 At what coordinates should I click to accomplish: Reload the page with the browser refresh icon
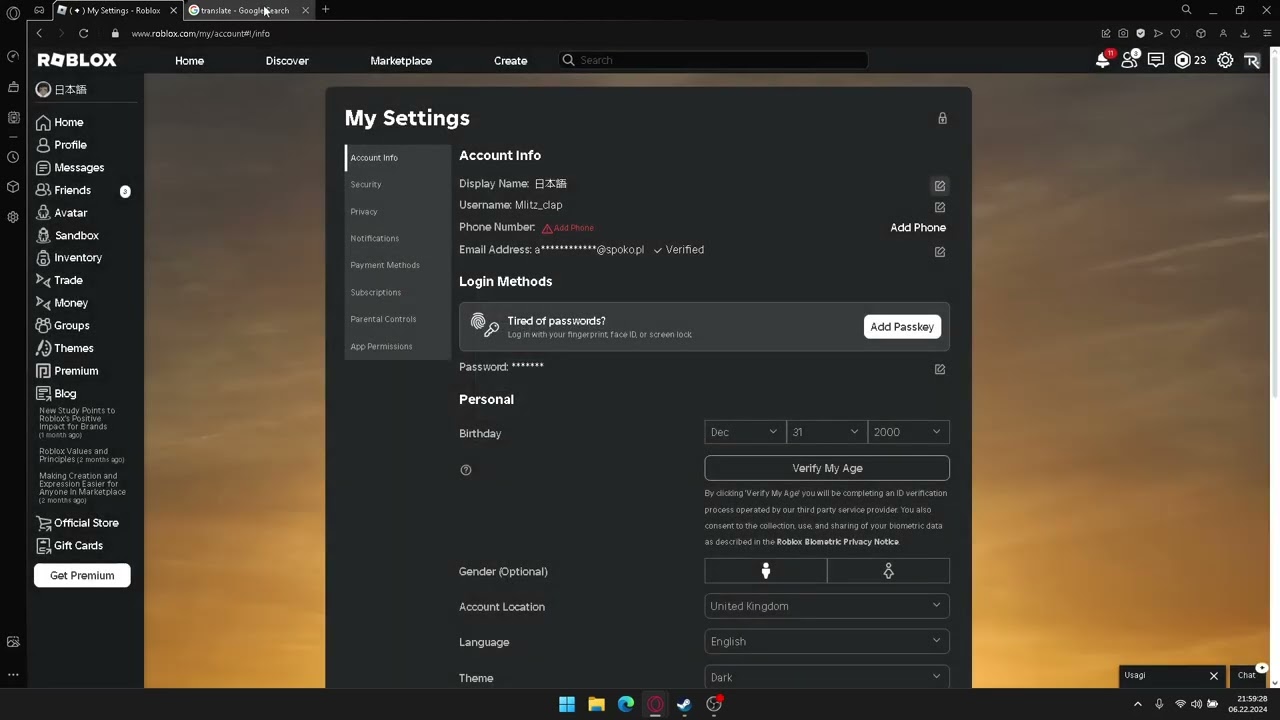pos(84,33)
